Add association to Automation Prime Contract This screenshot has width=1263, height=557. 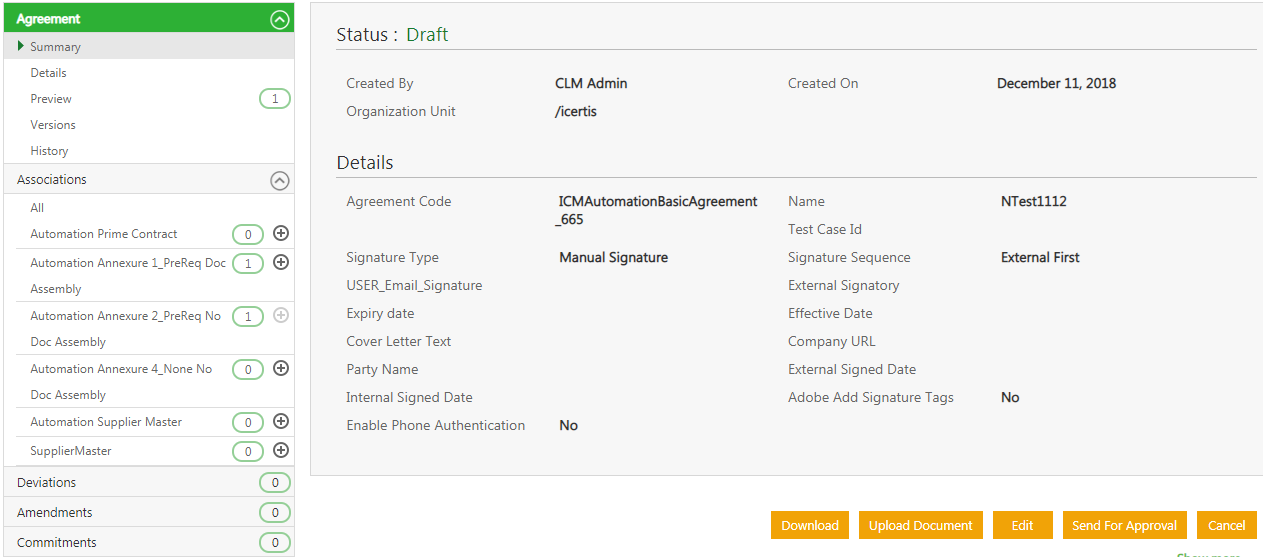[281, 234]
